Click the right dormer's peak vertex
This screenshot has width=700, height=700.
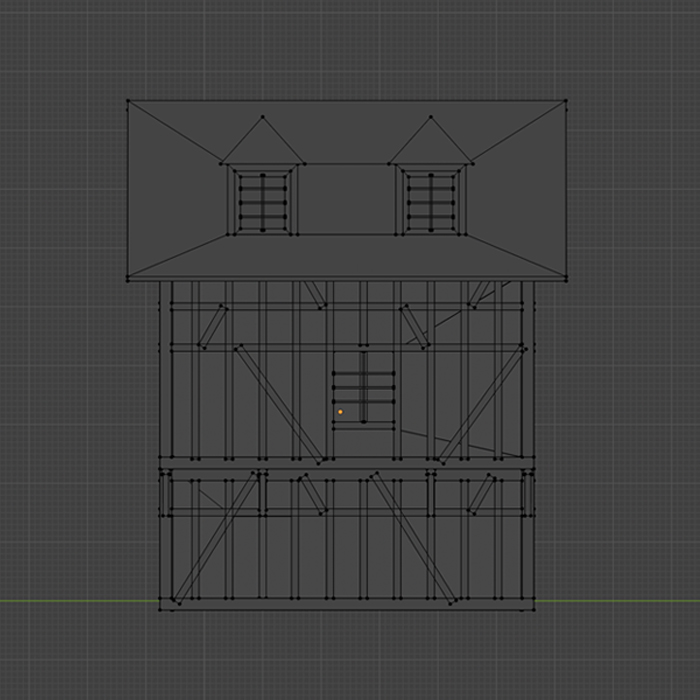pyautogui.click(x=431, y=117)
